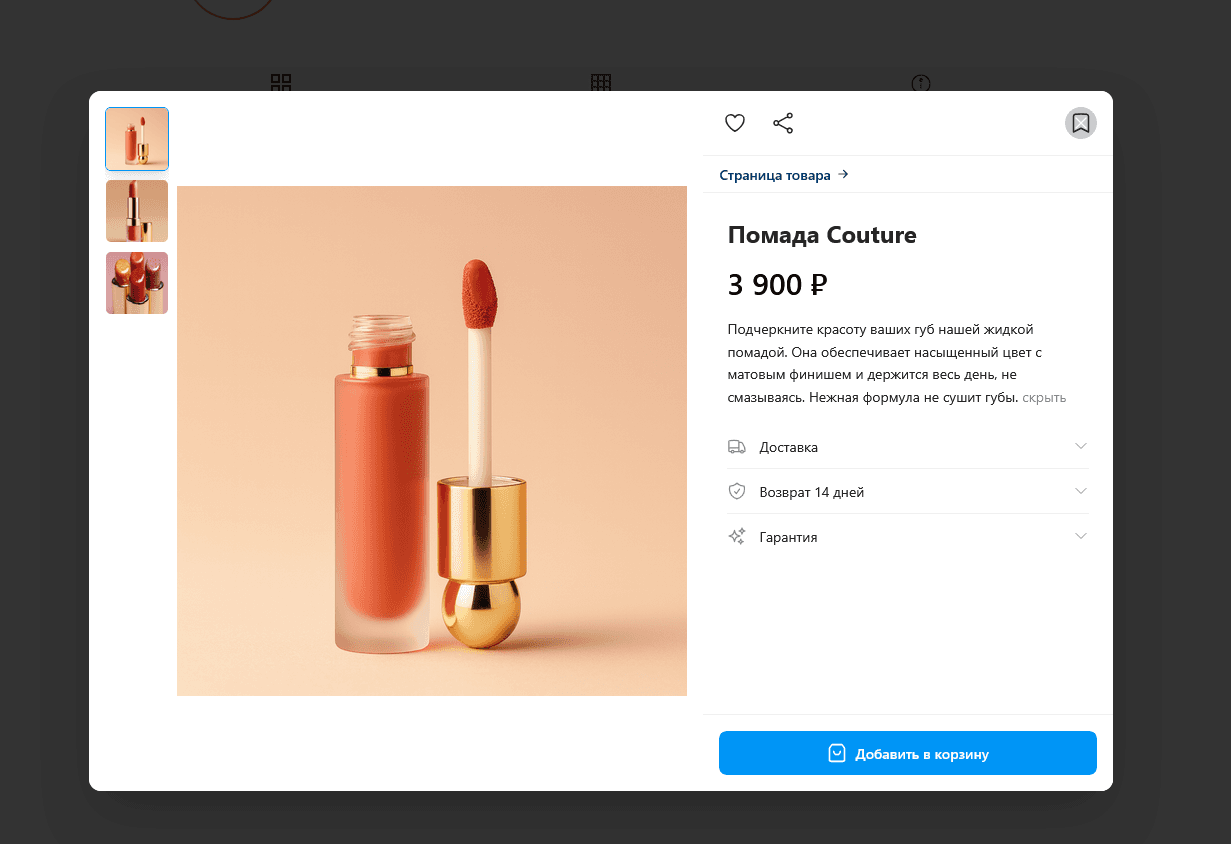This screenshot has height=844, width=1231.
Task: Toggle the heart to favorite the lipstick
Action: click(x=735, y=122)
